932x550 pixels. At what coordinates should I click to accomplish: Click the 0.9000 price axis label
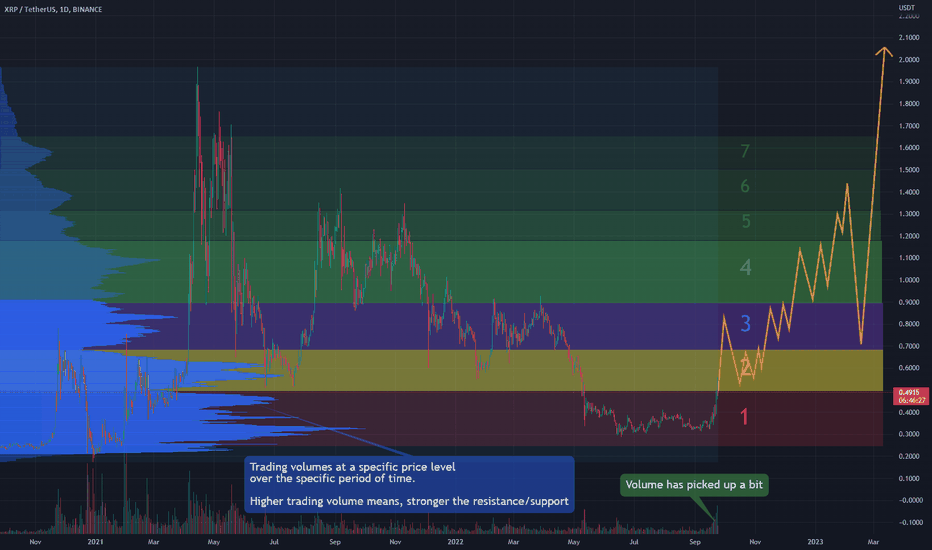(x=909, y=302)
